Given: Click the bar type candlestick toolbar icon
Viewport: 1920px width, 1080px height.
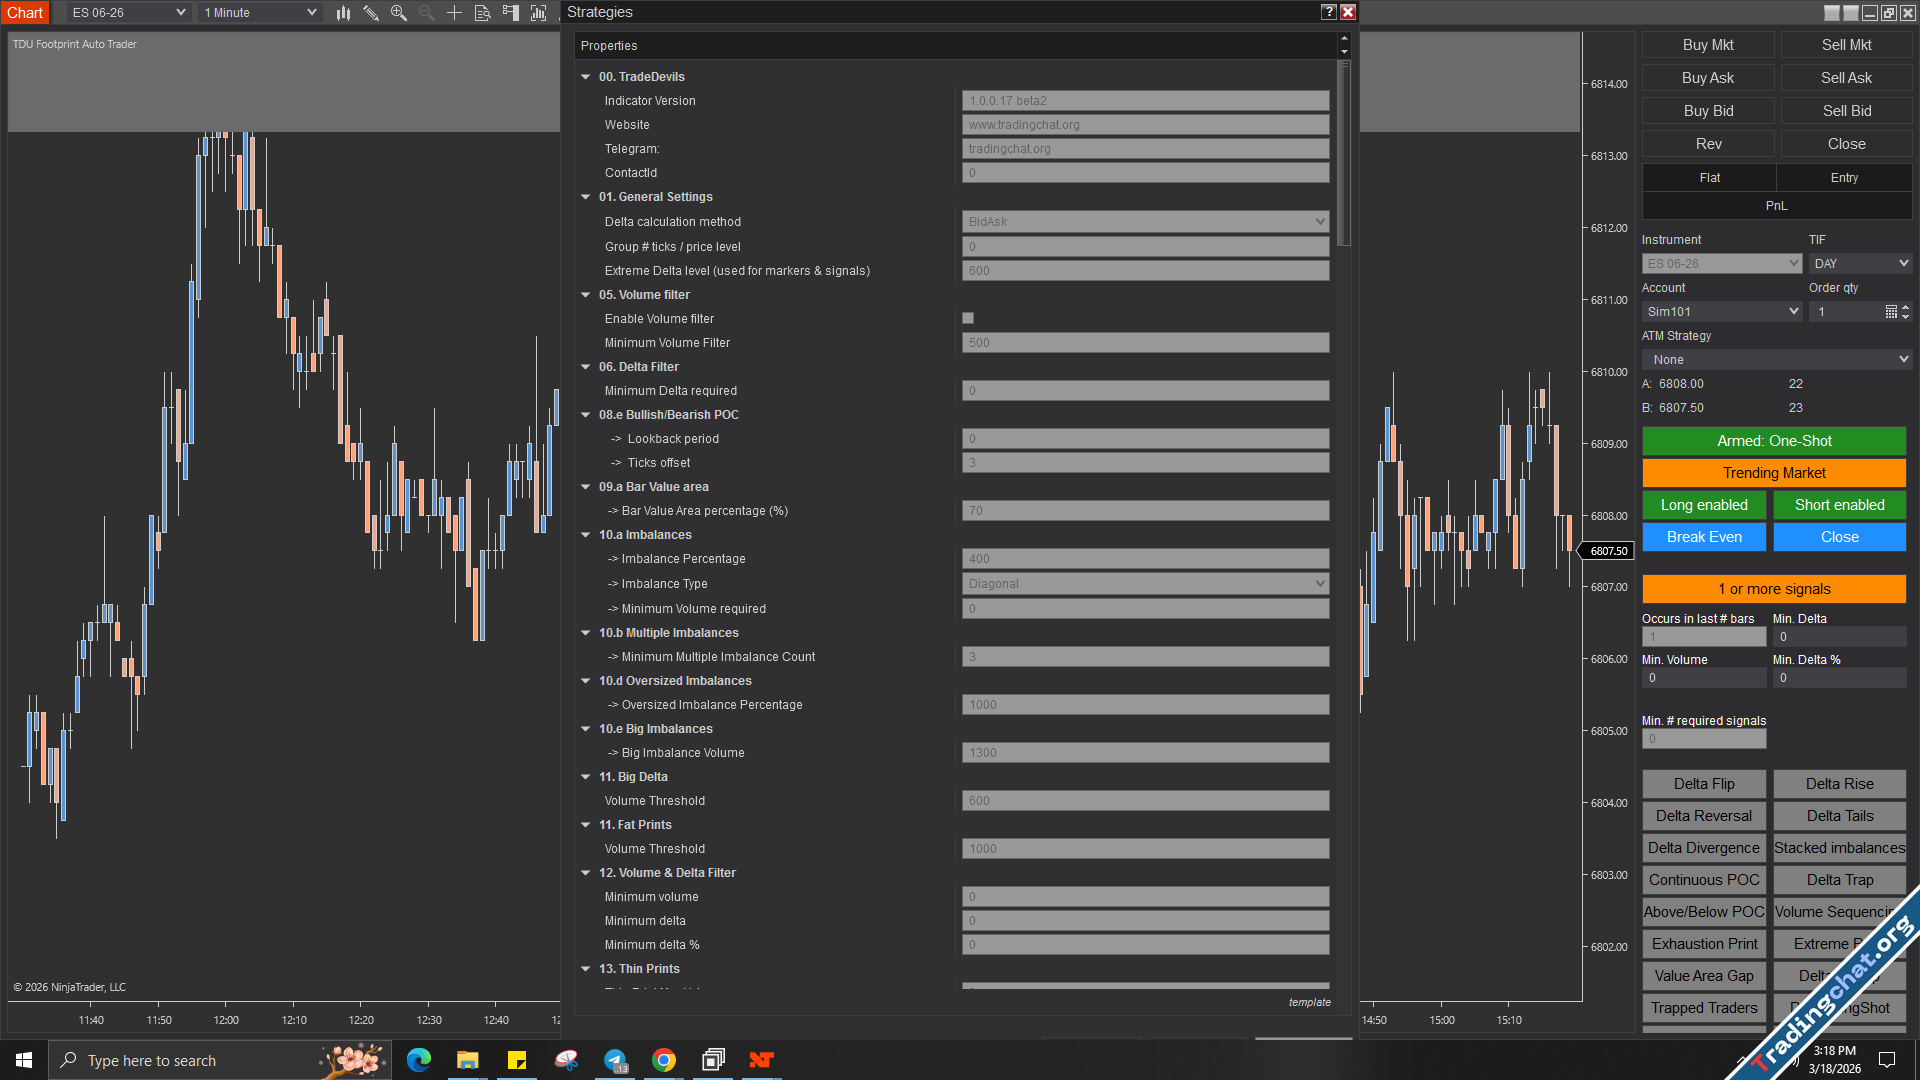Looking at the screenshot, I should coord(343,13).
